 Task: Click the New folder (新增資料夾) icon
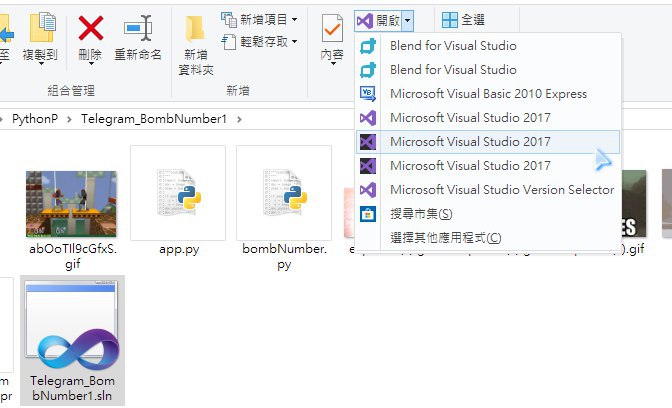click(195, 28)
